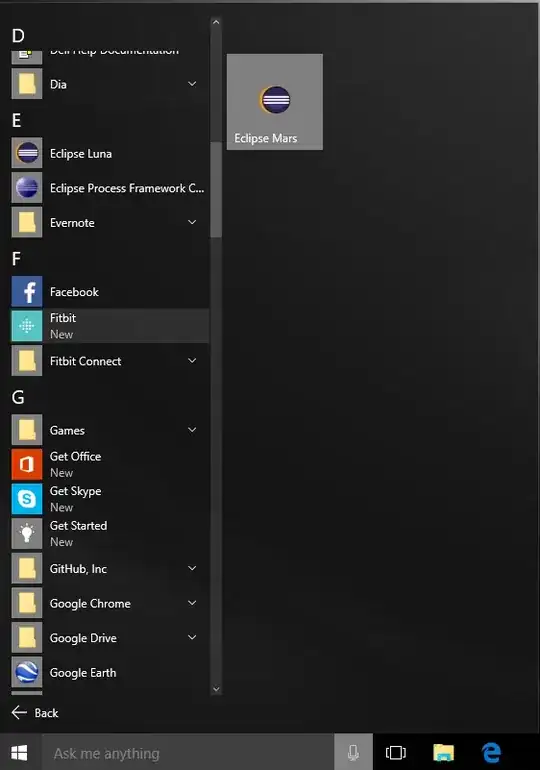Click the Google Drive folder icon
This screenshot has height=770, width=540.
coord(27,637)
